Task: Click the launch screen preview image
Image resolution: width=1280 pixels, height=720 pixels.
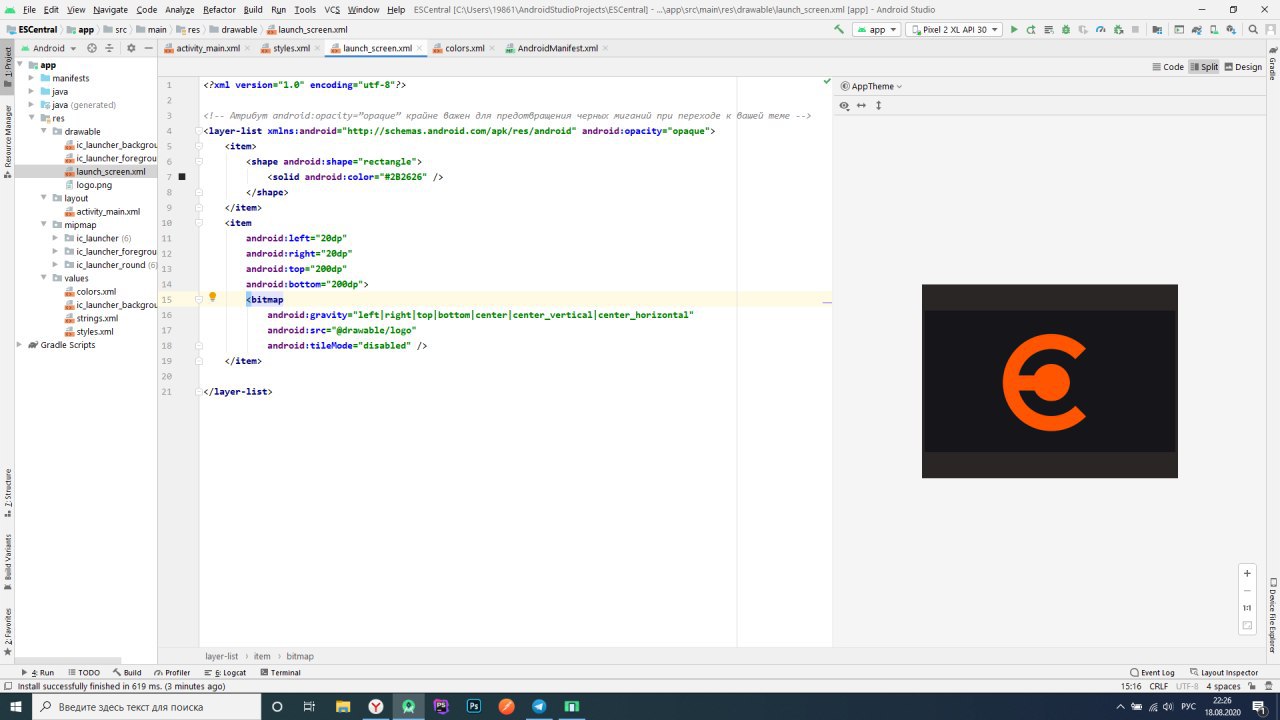Action: point(1050,381)
